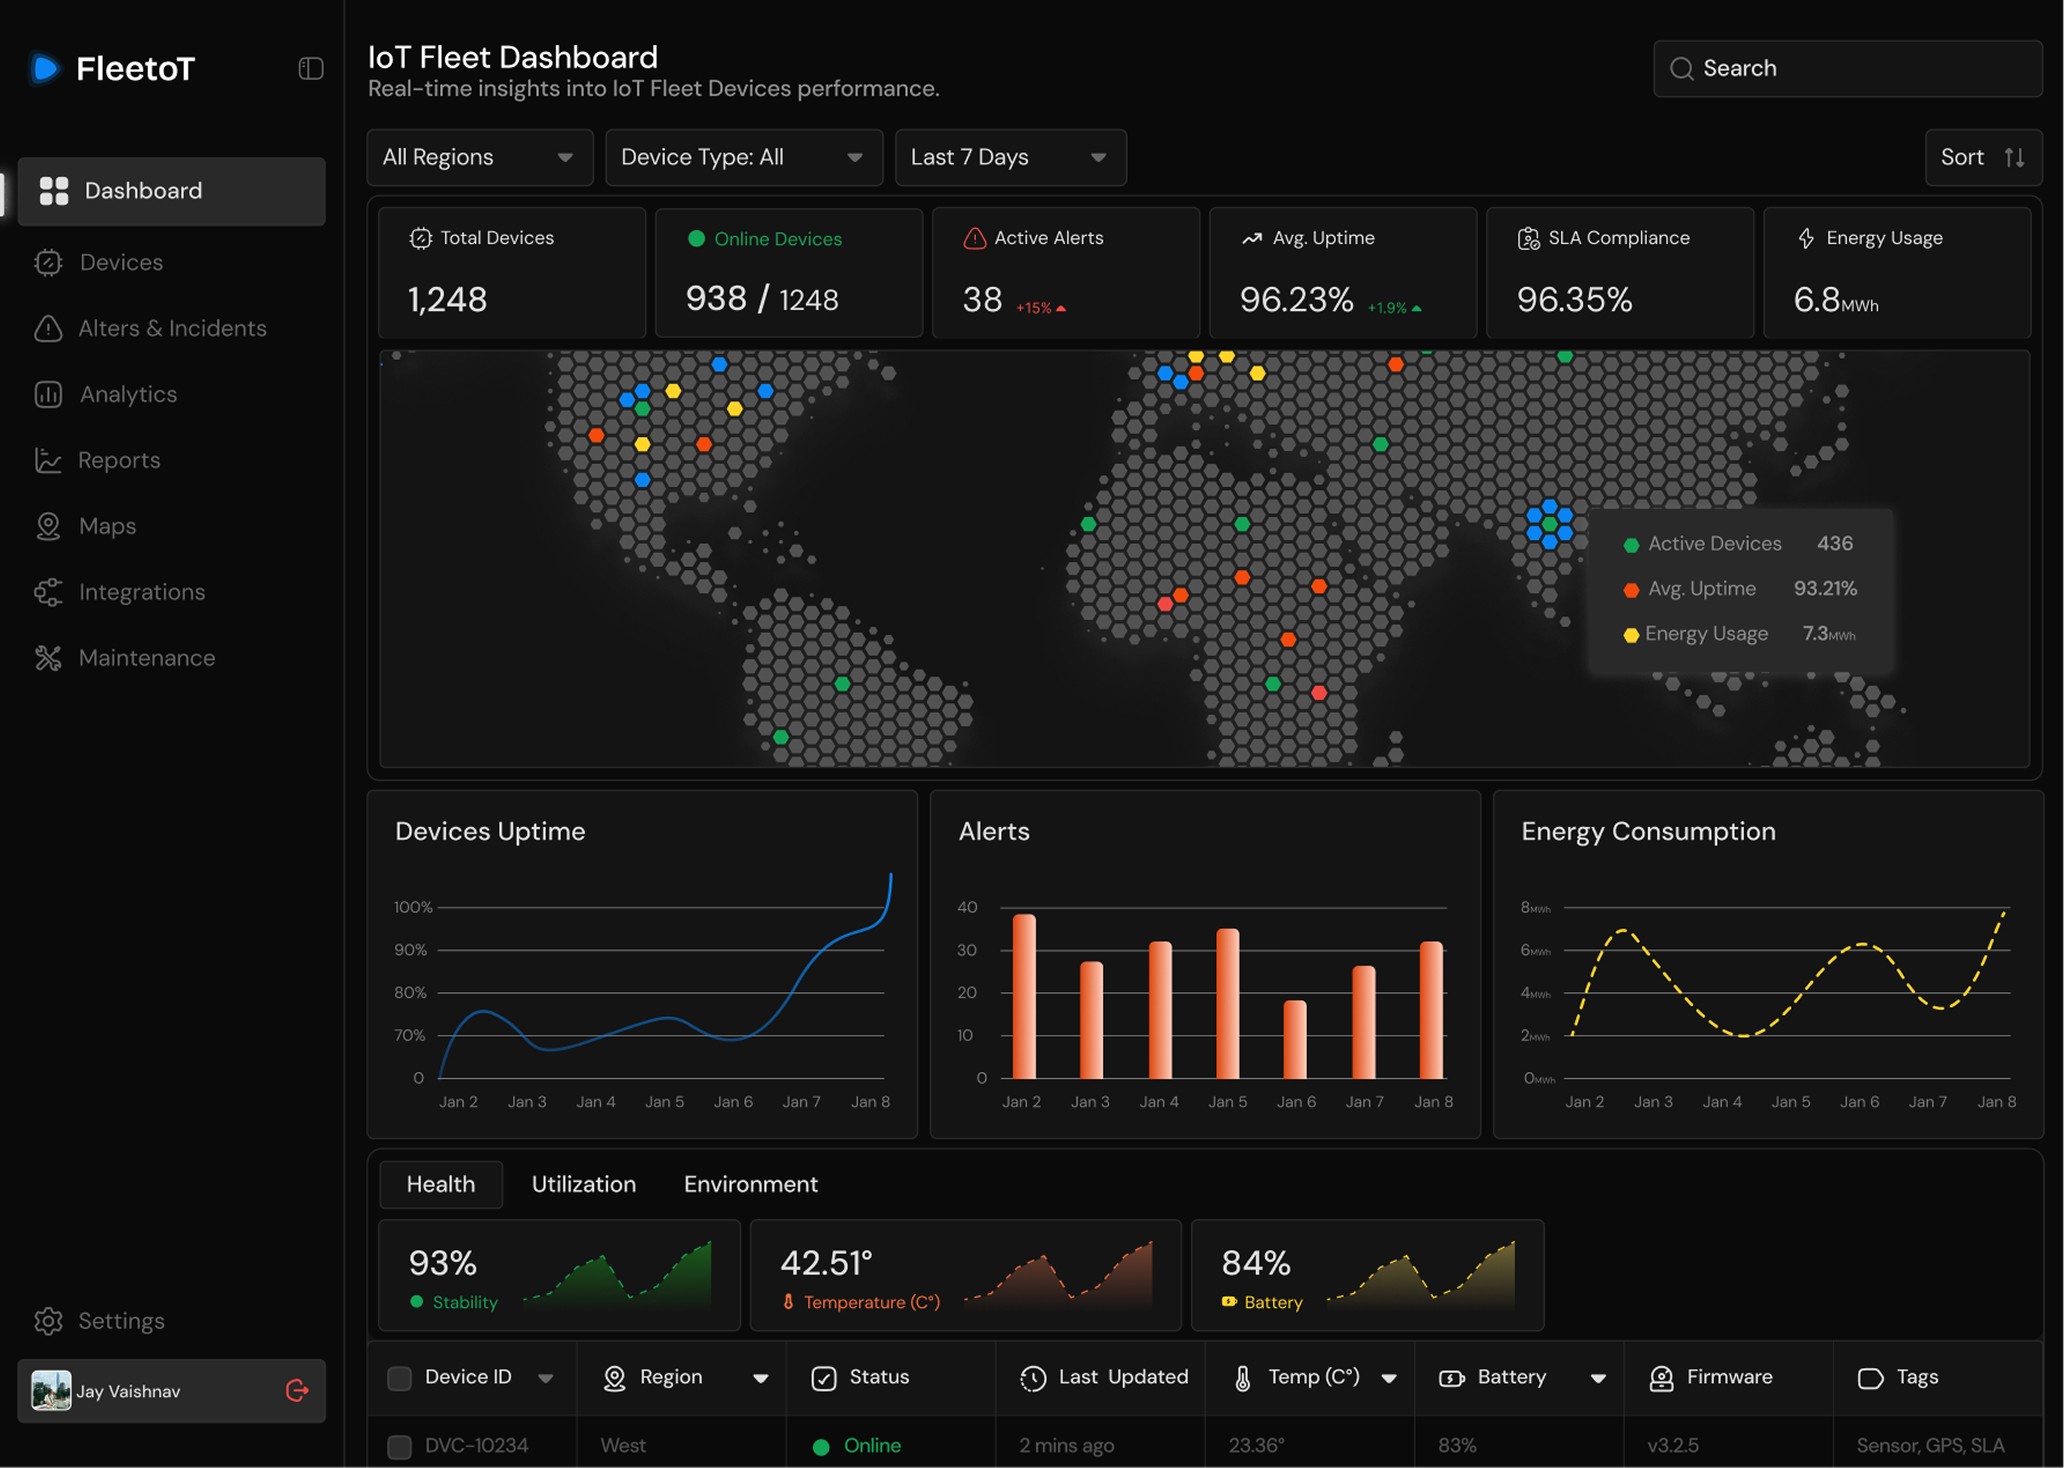The height and width of the screenshot is (1468, 2064).
Task: Tick the DVC-10234 row checkbox
Action: [x=399, y=1446]
